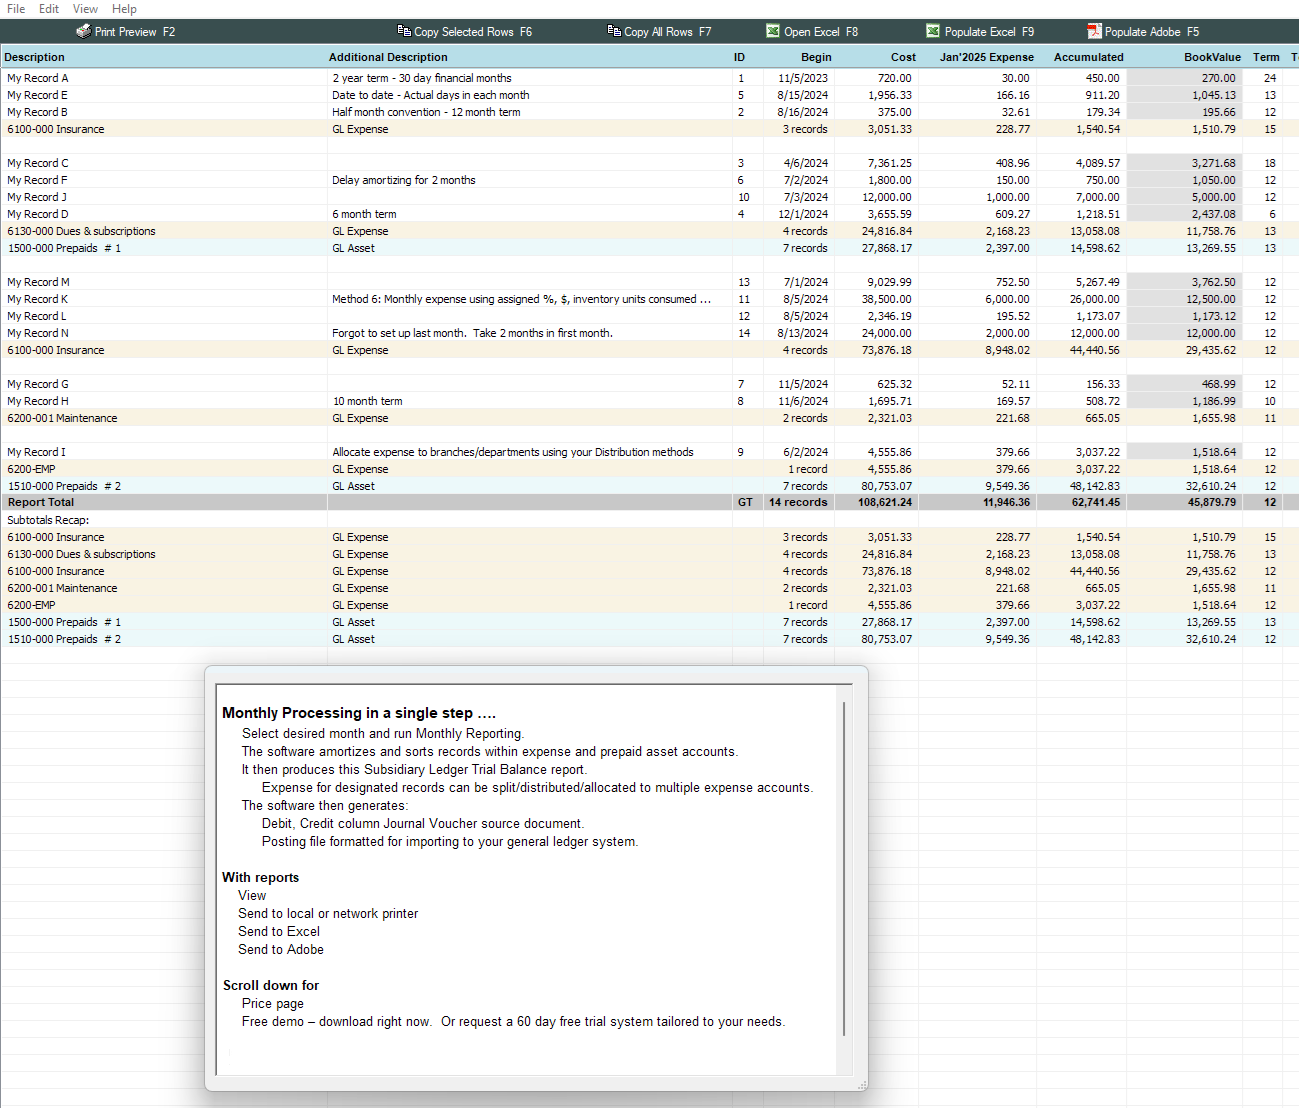Click Print Preview F2 button
Image resolution: width=1299 pixels, height=1108 pixels.
(126, 31)
